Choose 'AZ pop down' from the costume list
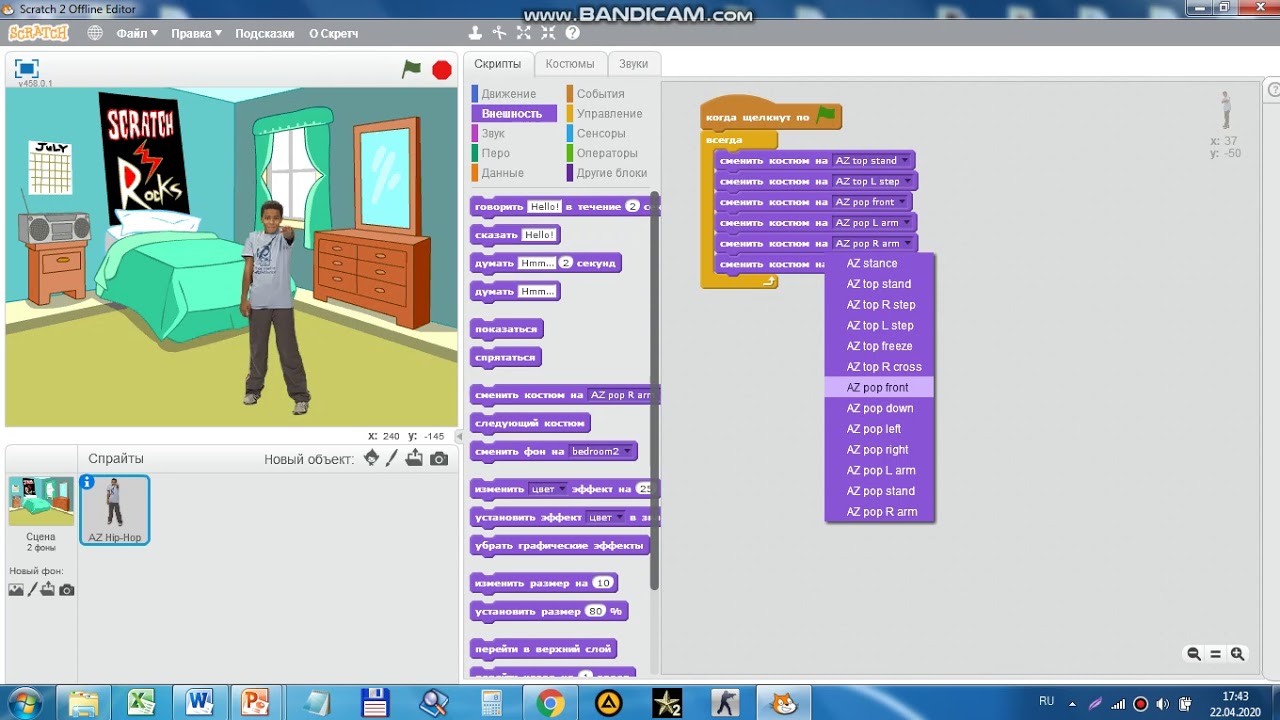 879,408
